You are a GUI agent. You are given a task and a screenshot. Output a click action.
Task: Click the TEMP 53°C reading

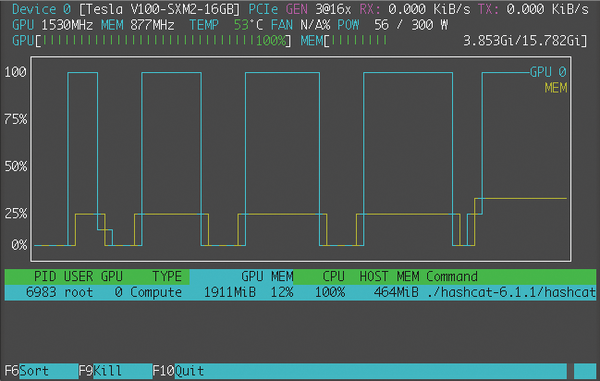coord(226,25)
